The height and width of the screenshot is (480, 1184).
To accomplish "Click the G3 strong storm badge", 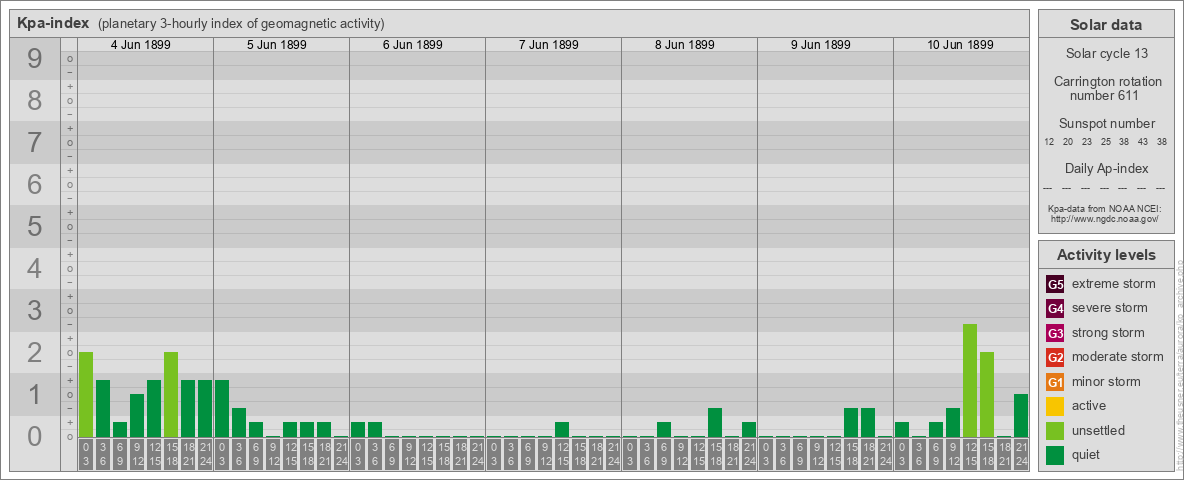I will click(1055, 333).
